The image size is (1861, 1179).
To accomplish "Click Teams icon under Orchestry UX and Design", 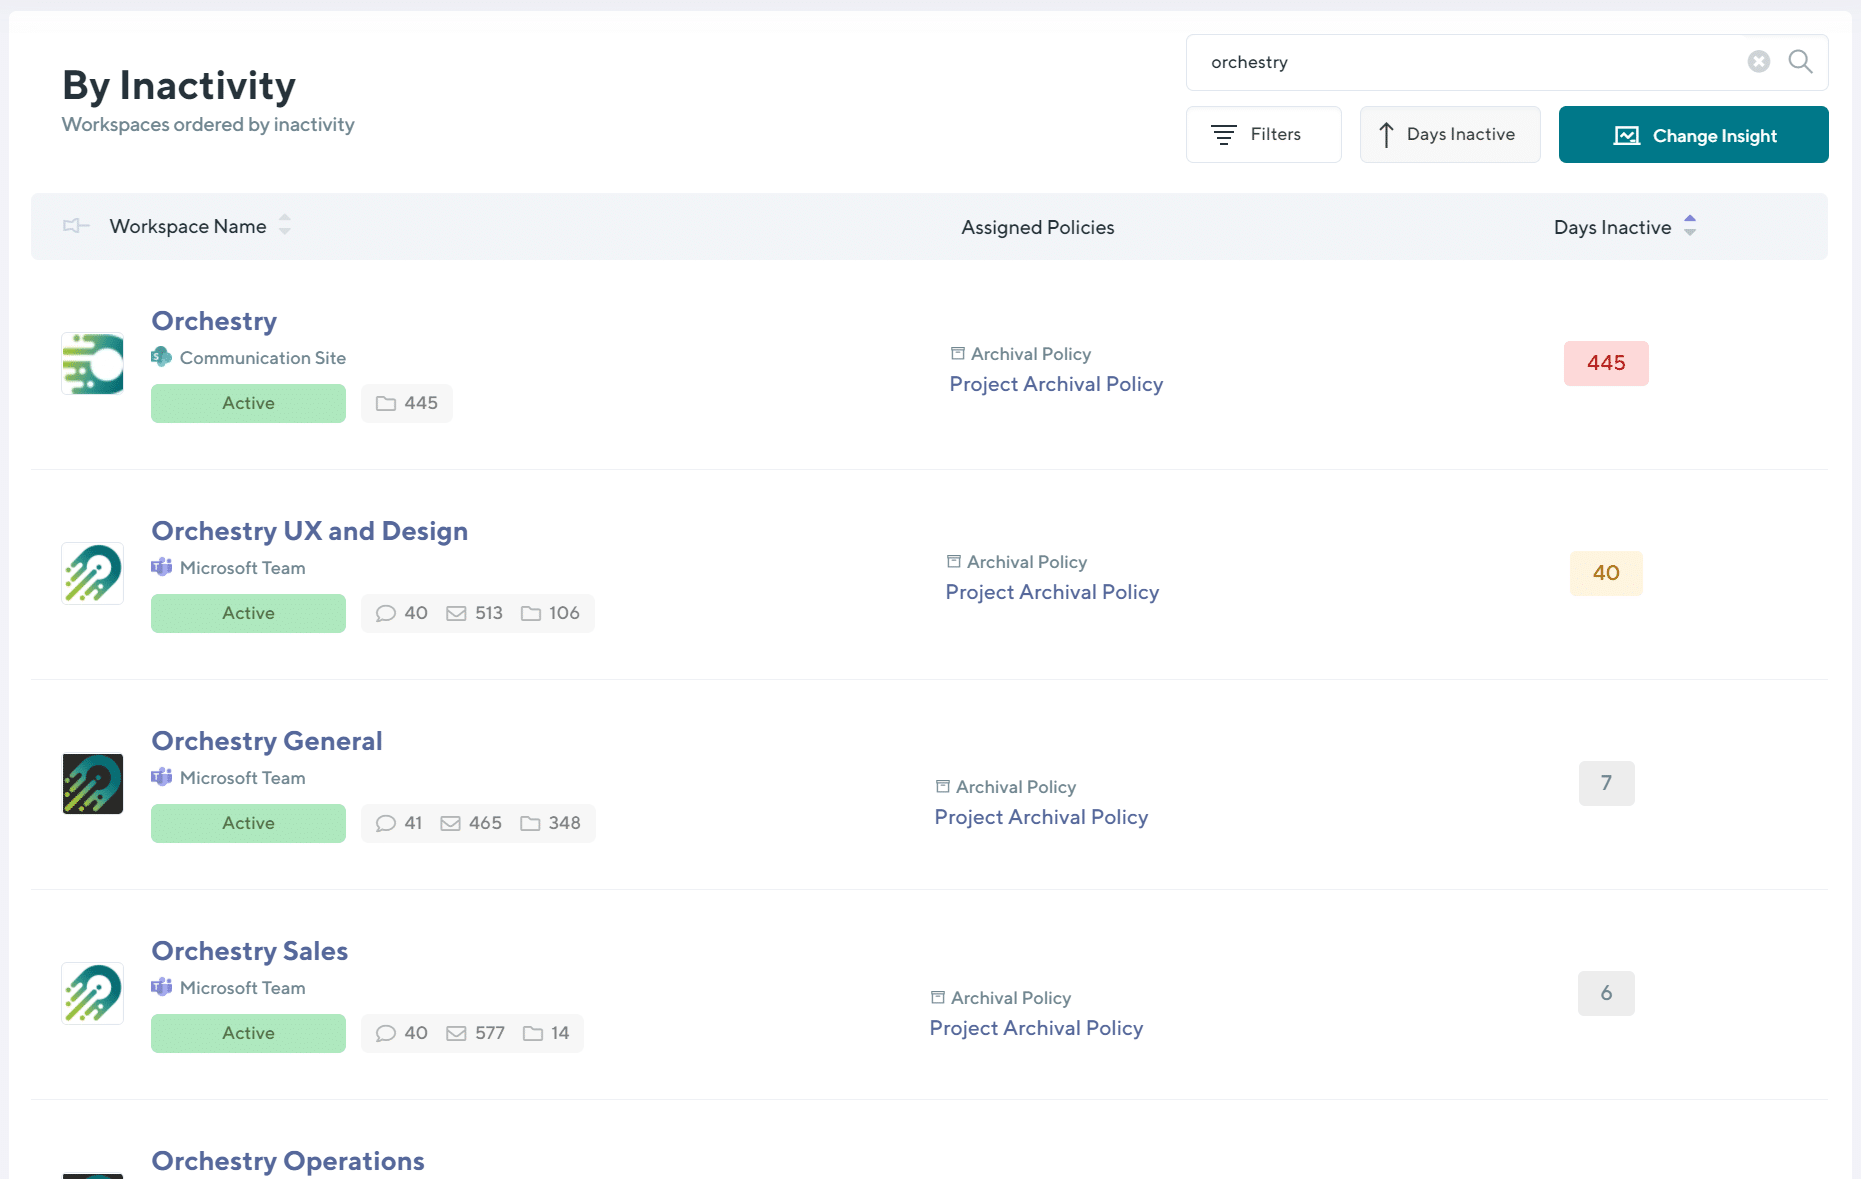I will coord(161,567).
